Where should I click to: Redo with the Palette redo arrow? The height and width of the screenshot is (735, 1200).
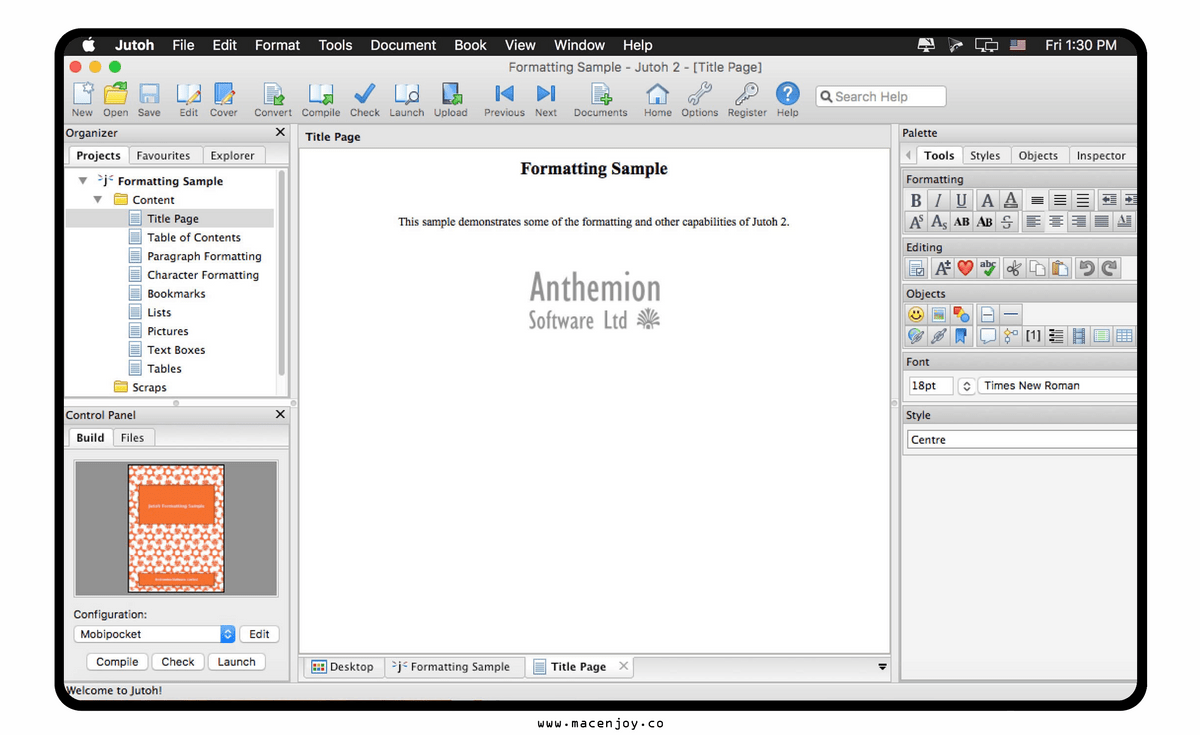point(1109,268)
